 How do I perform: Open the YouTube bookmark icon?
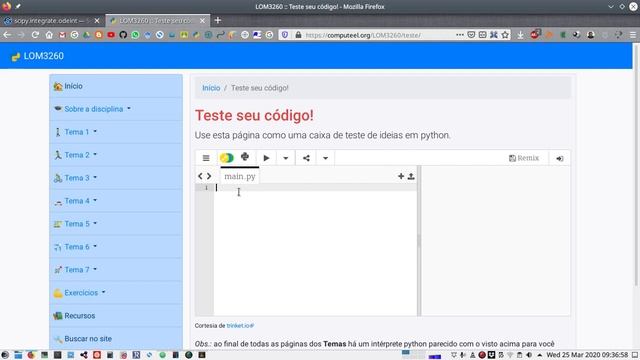point(111,35)
